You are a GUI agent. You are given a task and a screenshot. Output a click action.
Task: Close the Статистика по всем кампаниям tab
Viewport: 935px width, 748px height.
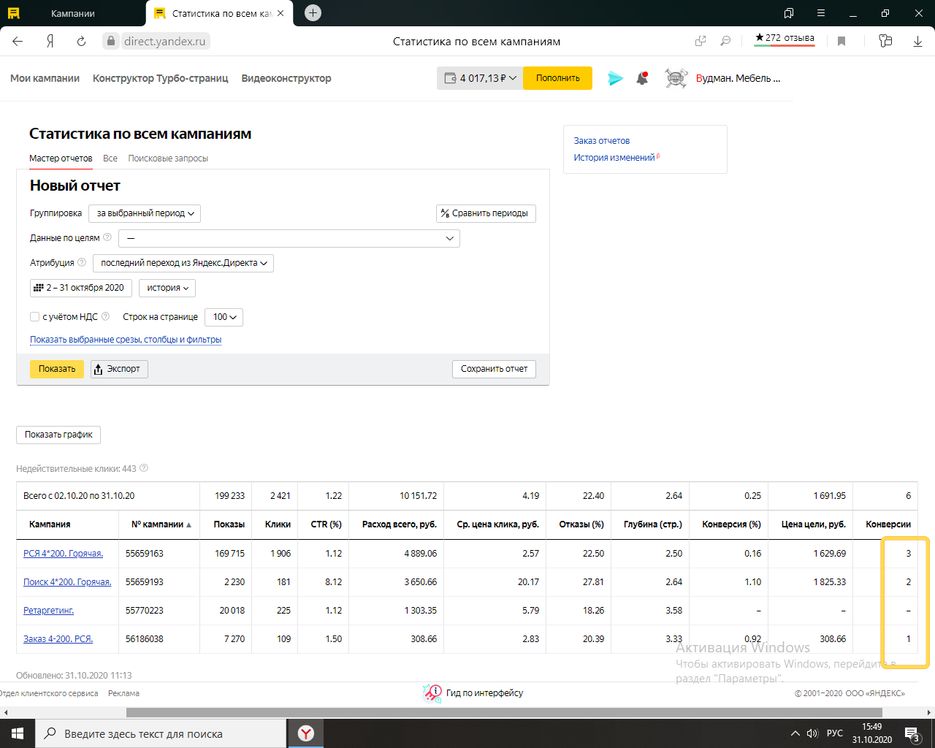click(x=280, y=13)
